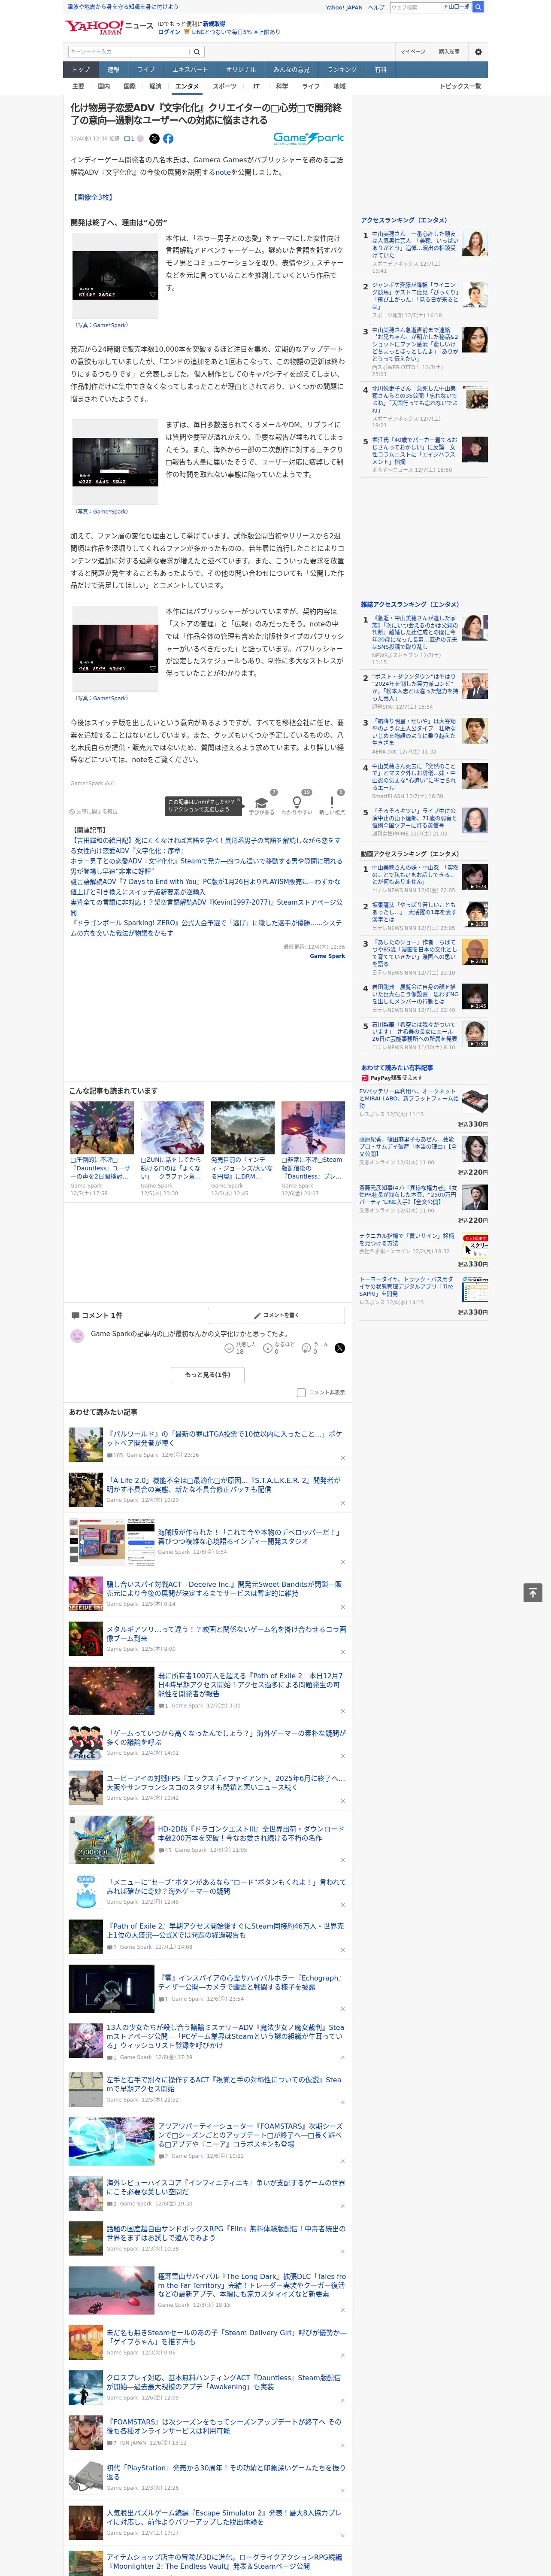The width and height of the screenshot is (551, 2576).
Task: Click the scroll-to-top arrow button
Action: (x=533, y=1592)
